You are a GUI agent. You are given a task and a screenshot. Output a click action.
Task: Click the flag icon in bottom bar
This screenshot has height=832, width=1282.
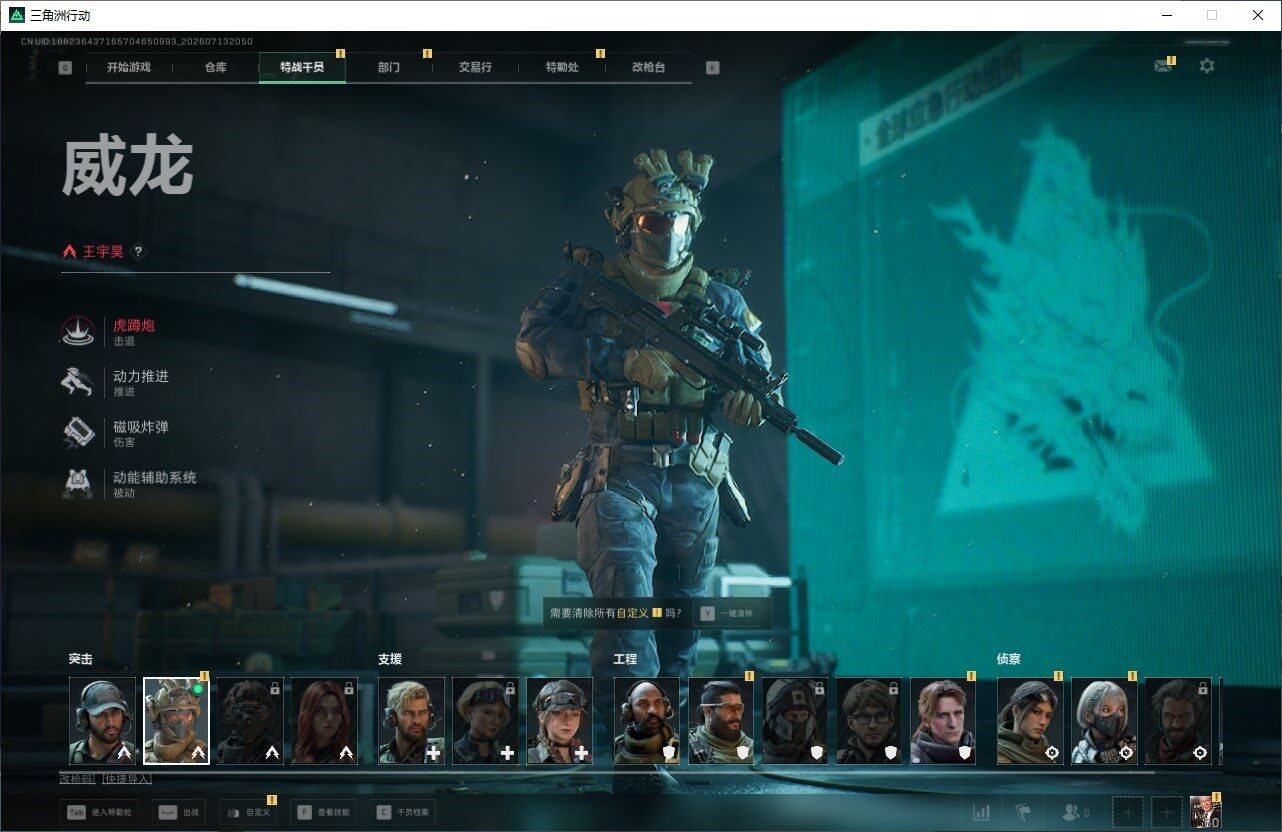point(1023,812)
